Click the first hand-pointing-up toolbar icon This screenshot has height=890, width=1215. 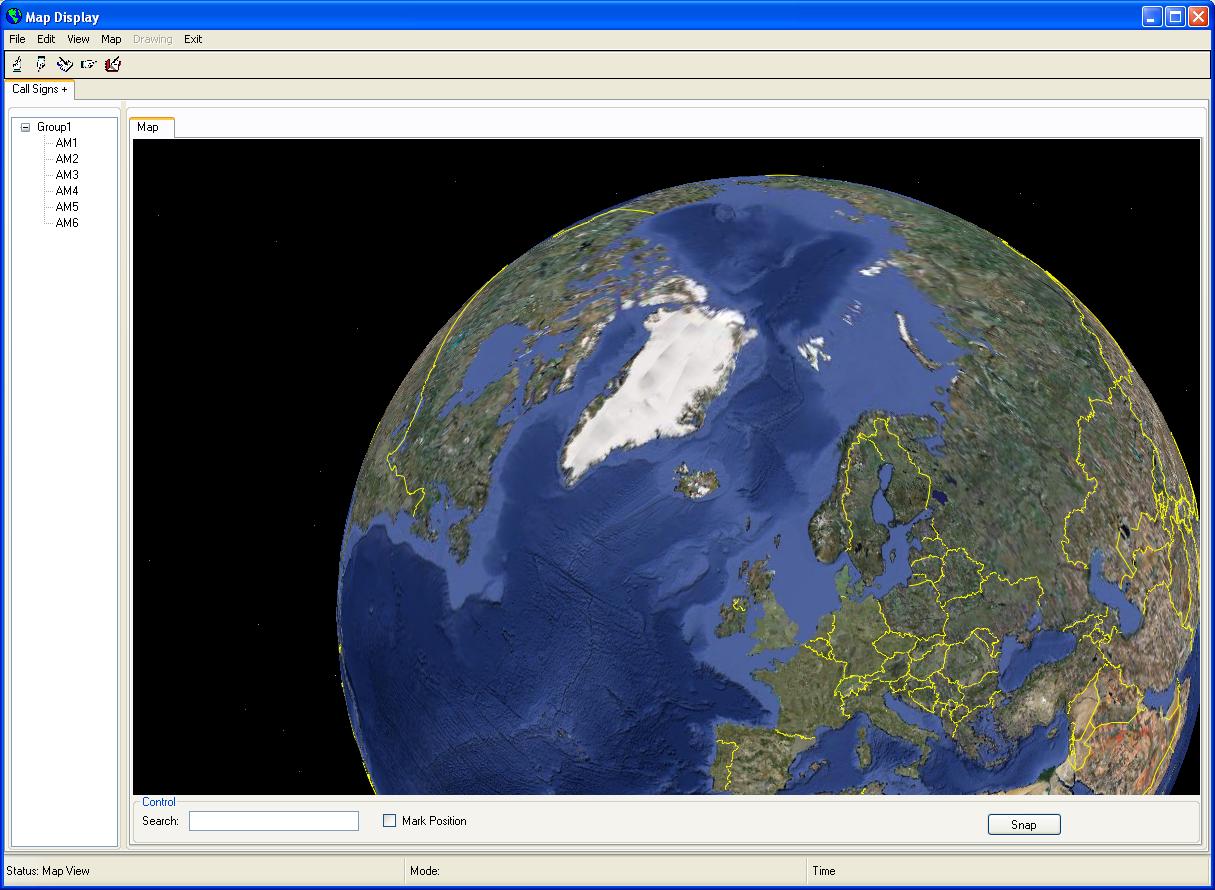[17, 64]
